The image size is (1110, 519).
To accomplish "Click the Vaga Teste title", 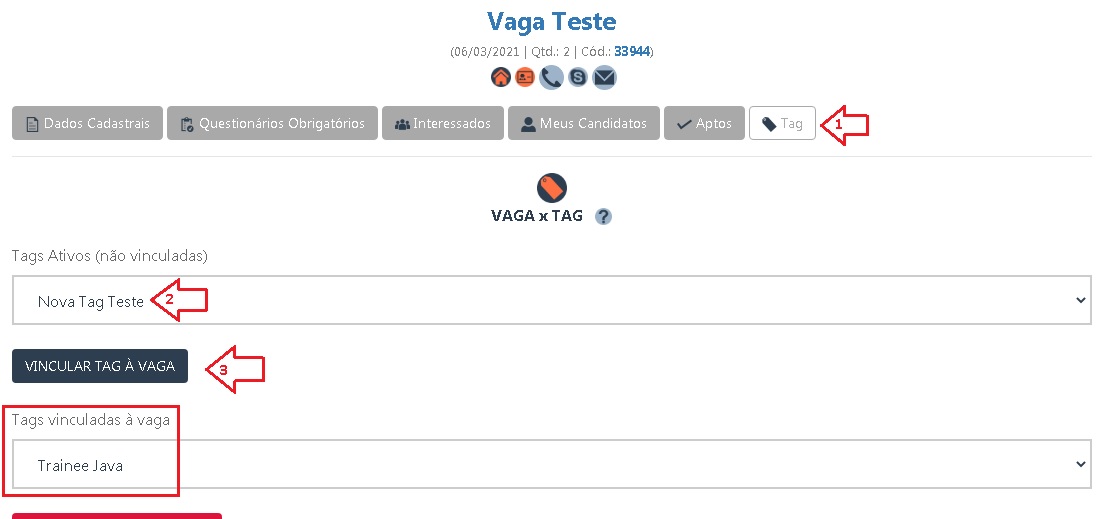I will [551, 21].
